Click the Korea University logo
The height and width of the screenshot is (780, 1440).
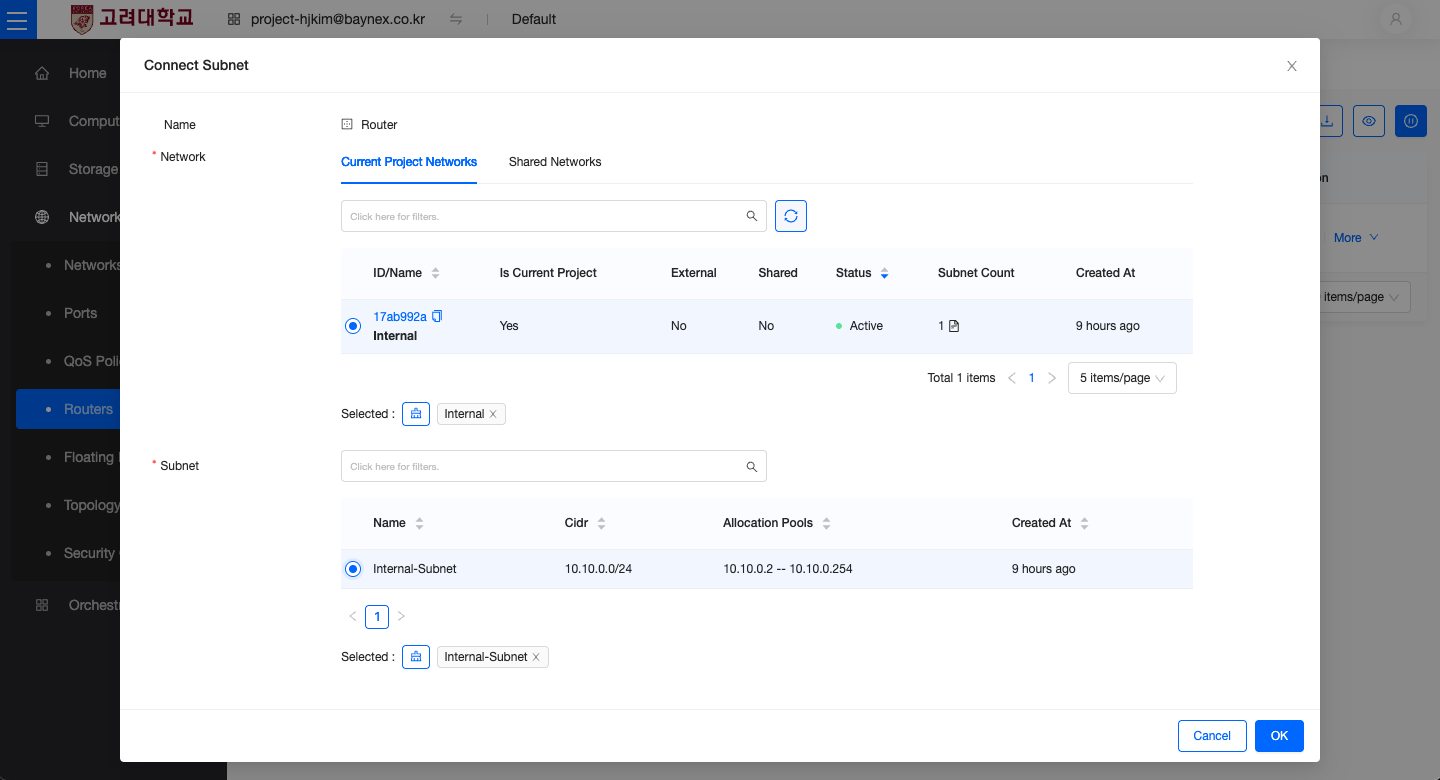(x=133, y=19)
